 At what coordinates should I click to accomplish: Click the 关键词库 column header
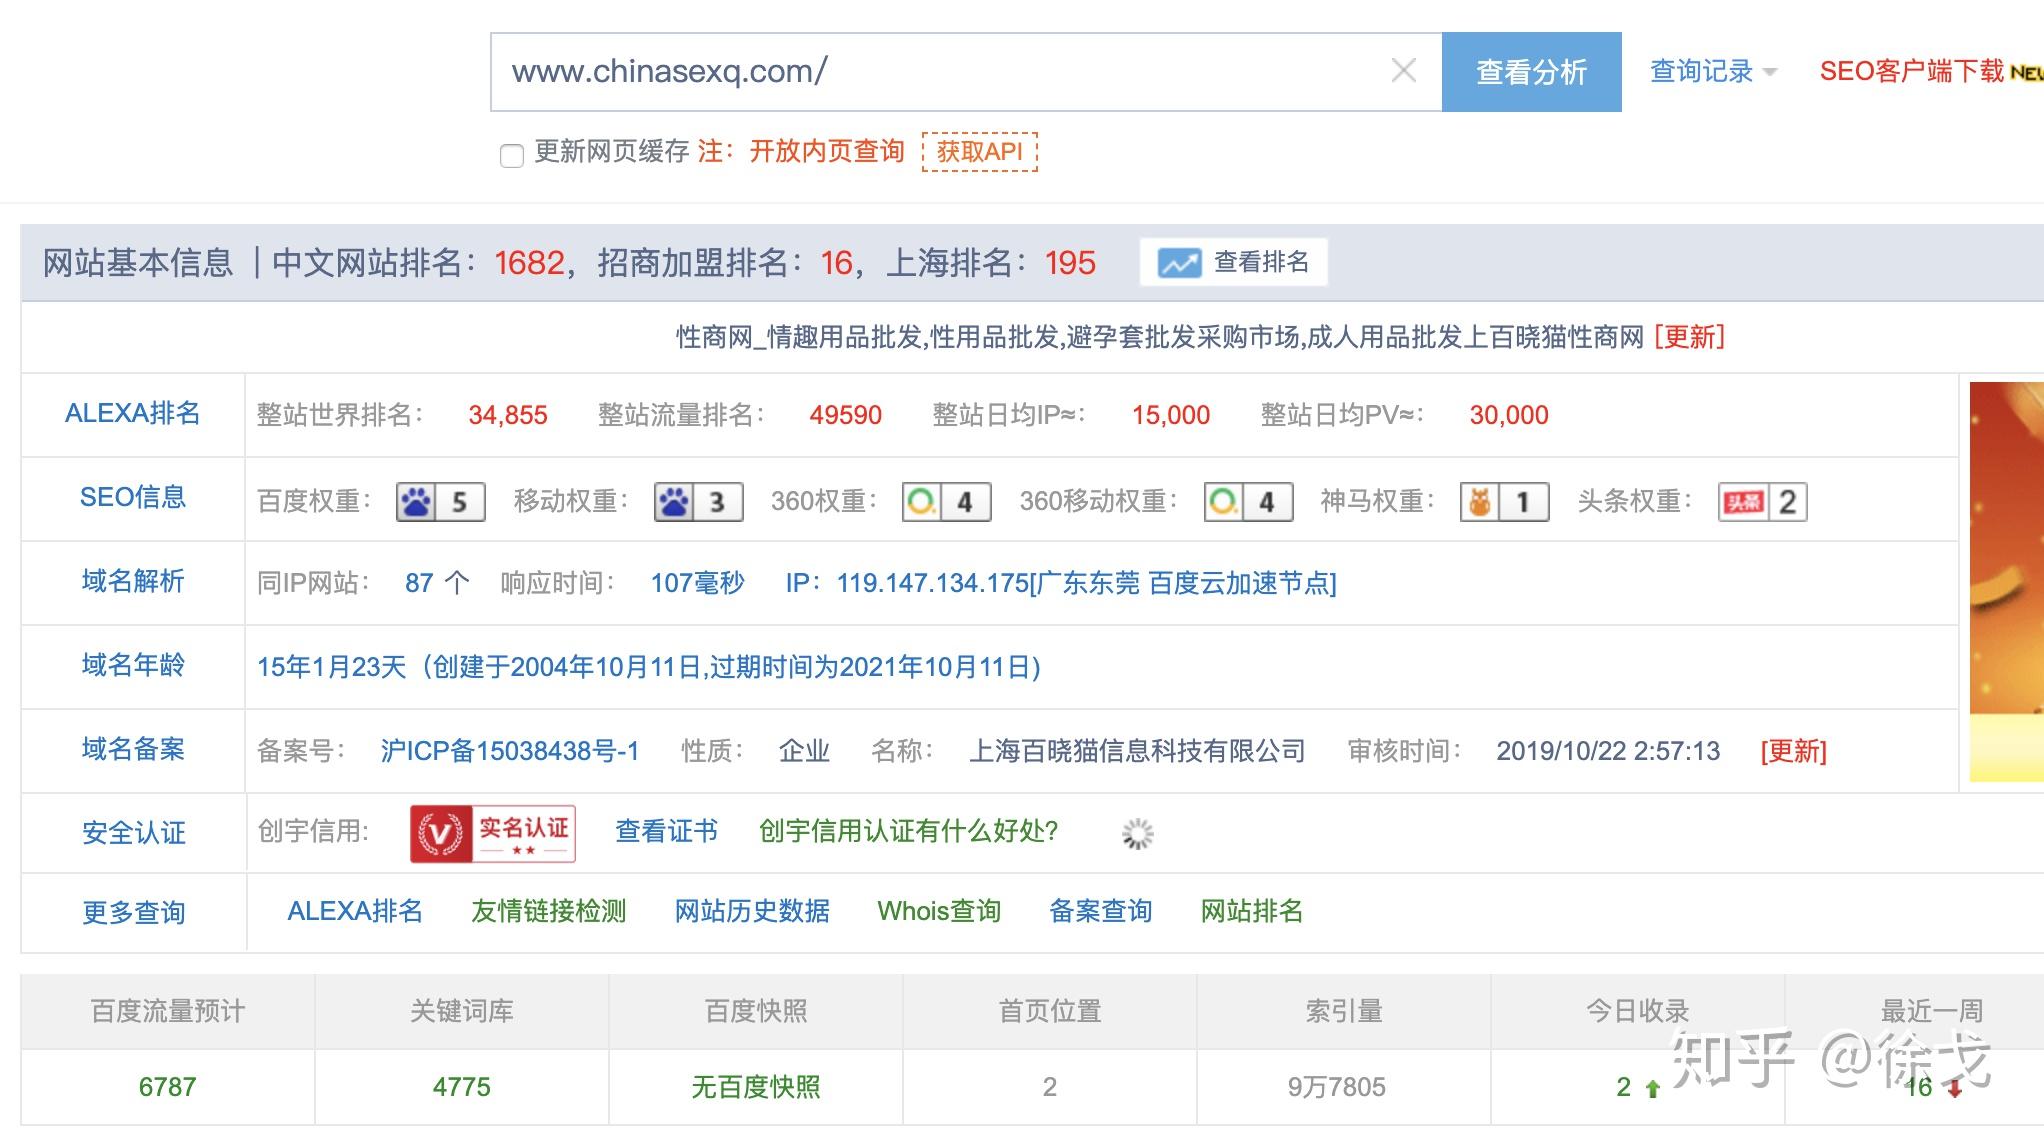[x=462, y=1011]
